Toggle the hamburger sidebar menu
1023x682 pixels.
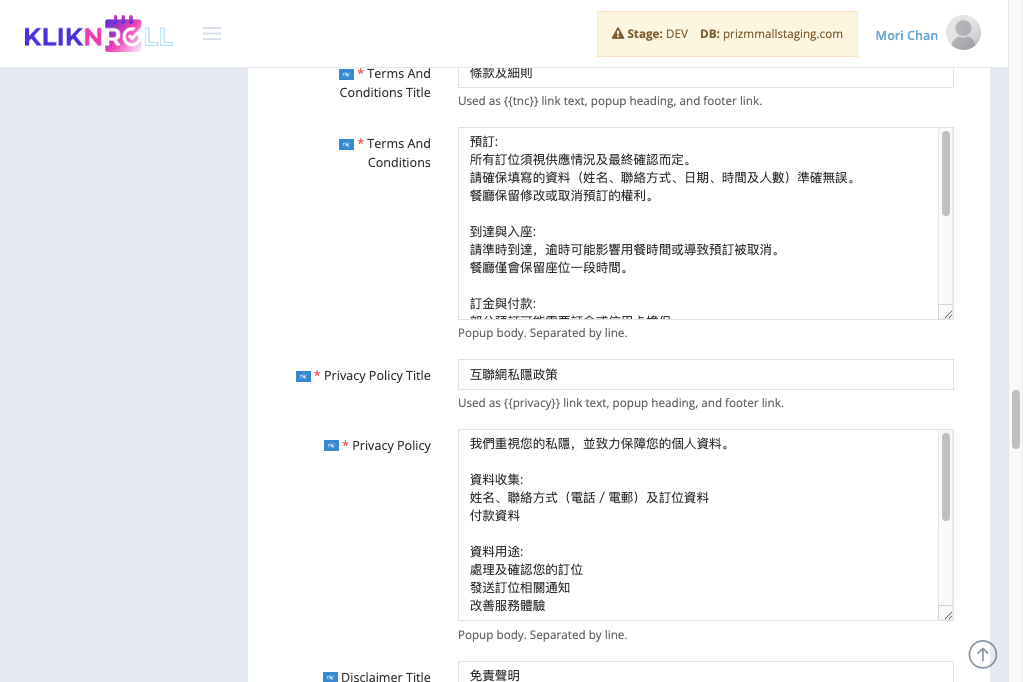(212, 34)
